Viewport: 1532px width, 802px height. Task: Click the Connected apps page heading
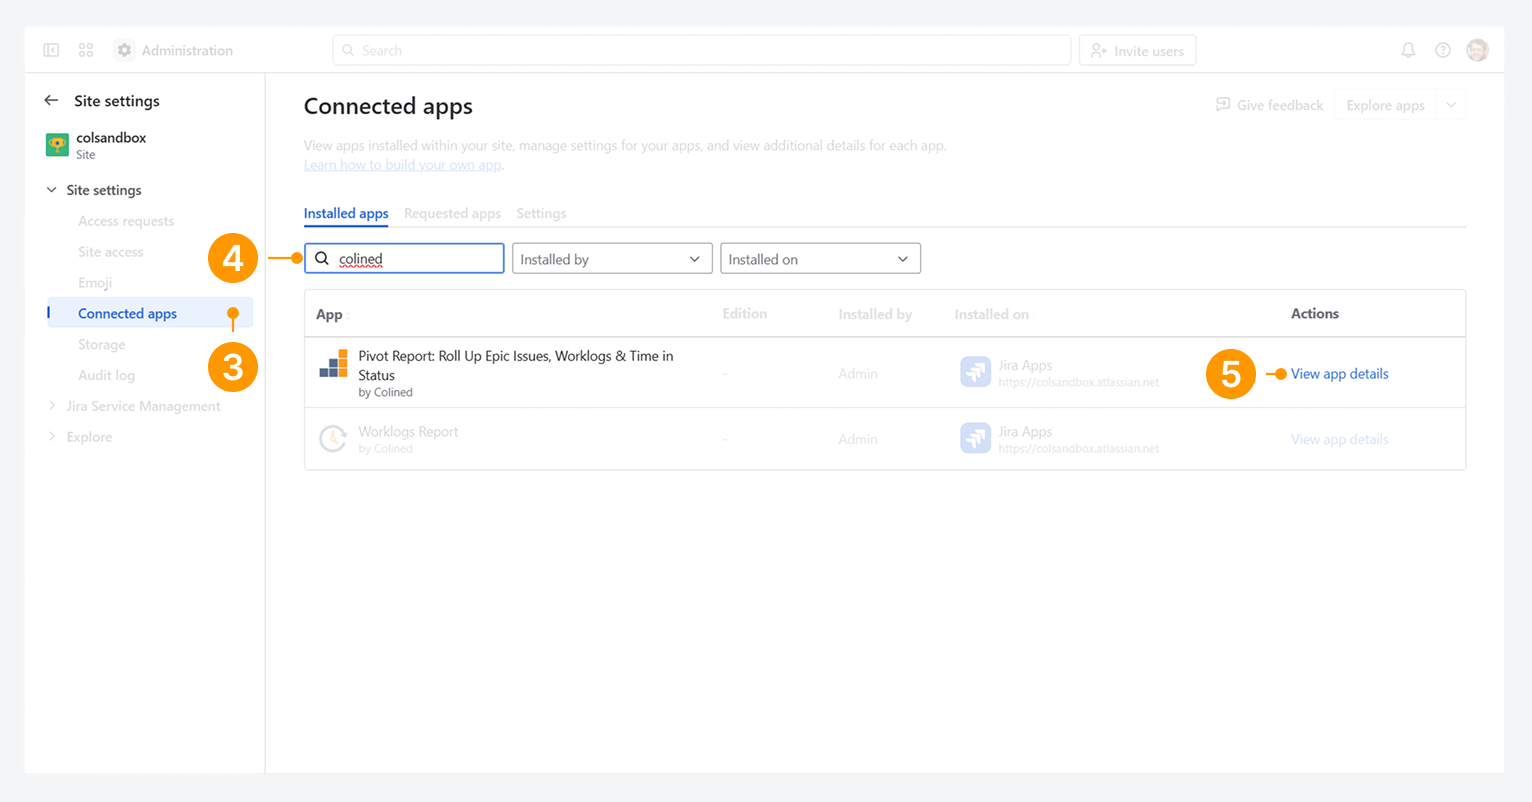coord(388,106)
